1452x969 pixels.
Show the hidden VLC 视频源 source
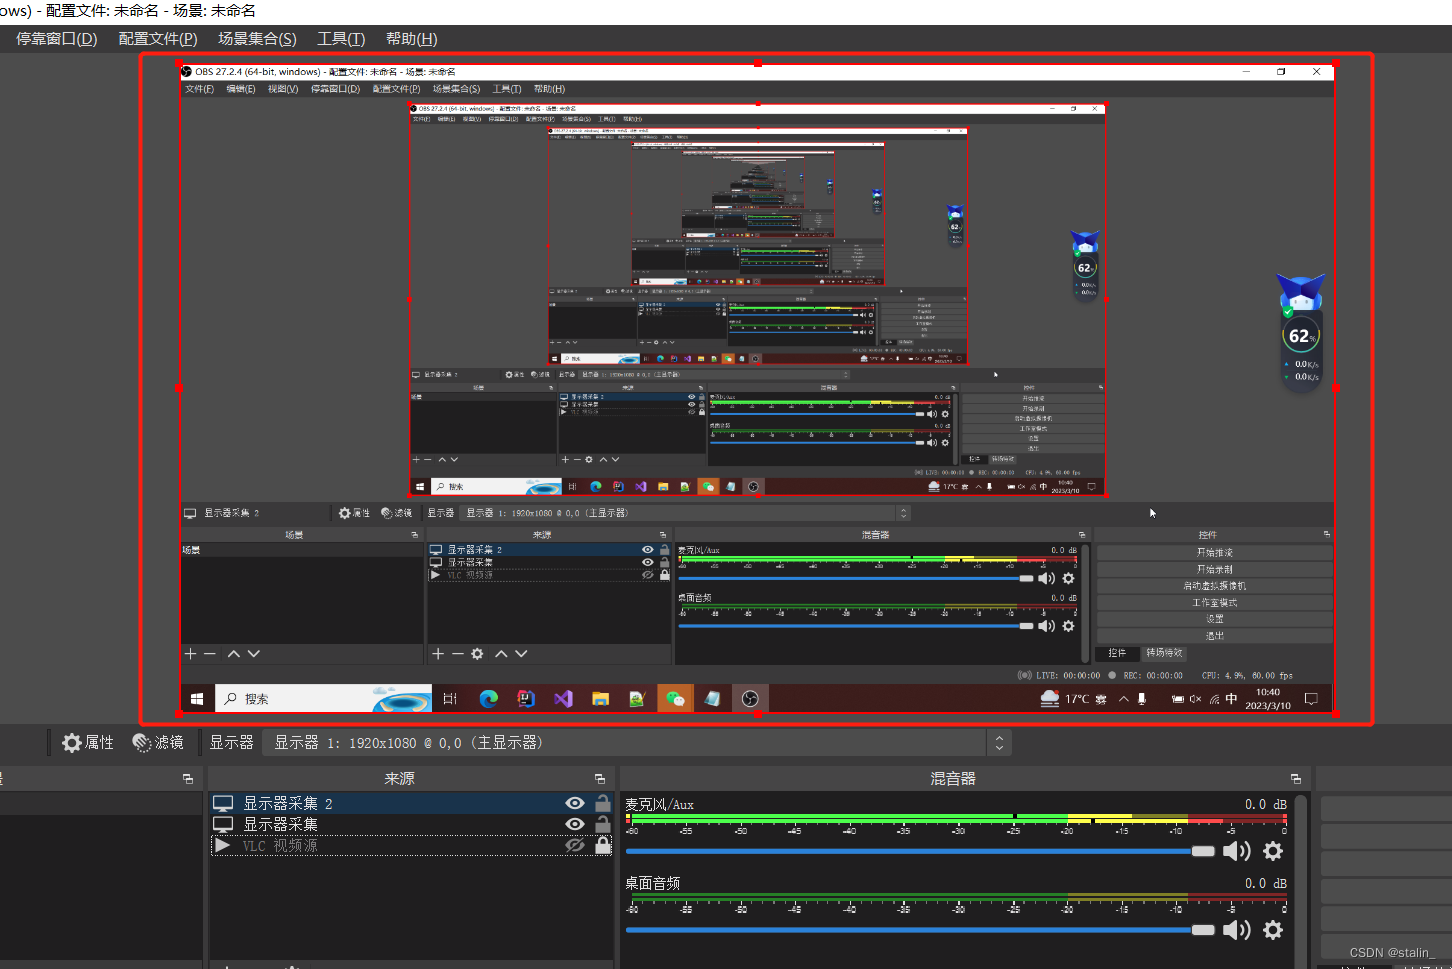point(575,846)
